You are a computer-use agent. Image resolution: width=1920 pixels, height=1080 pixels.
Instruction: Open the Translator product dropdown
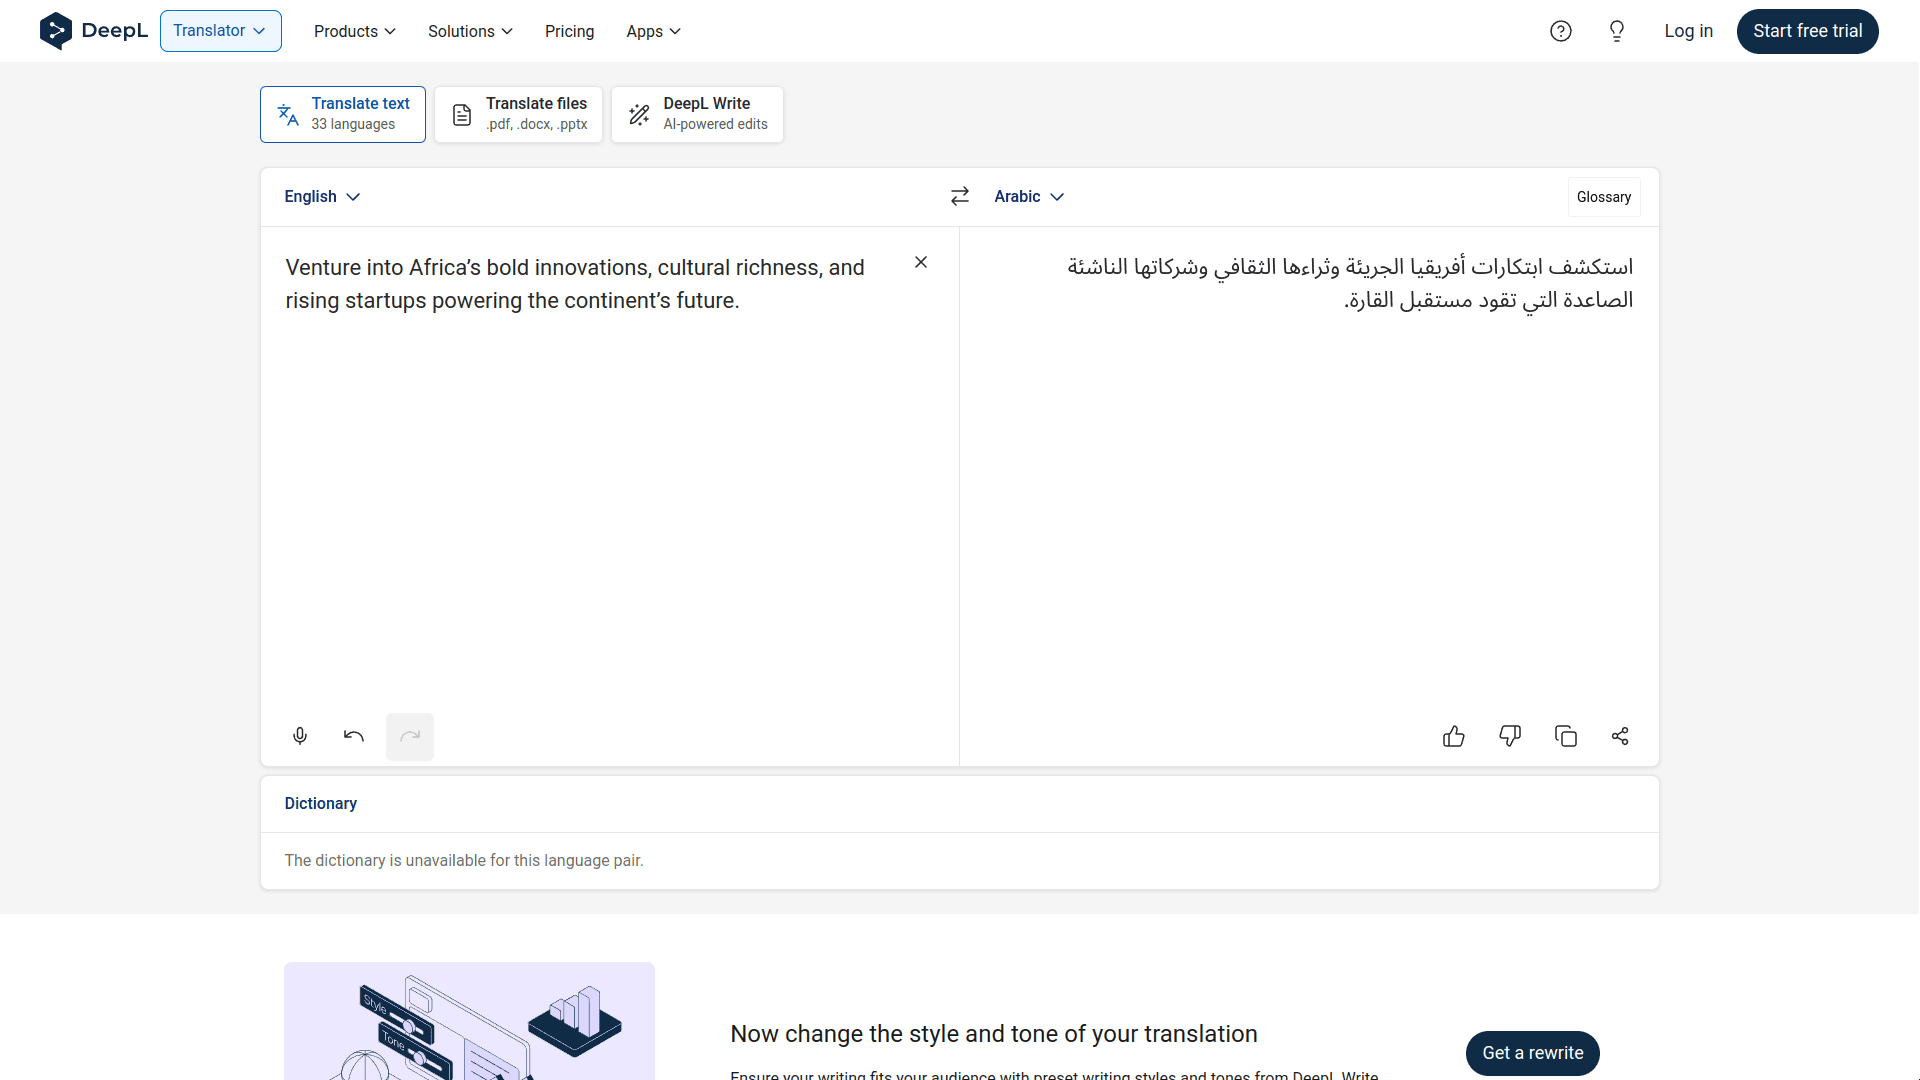pyautogui.click(x=220, y=31)
